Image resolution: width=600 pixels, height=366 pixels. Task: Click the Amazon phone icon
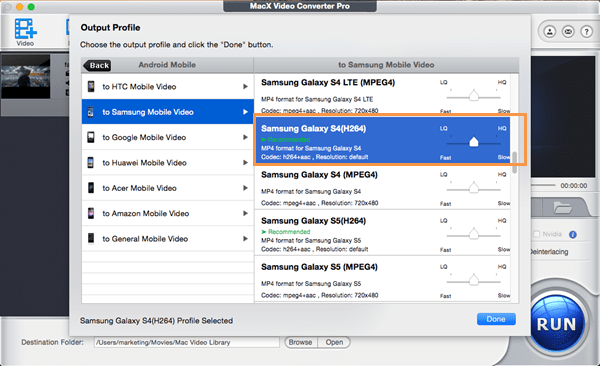[91, 213]
